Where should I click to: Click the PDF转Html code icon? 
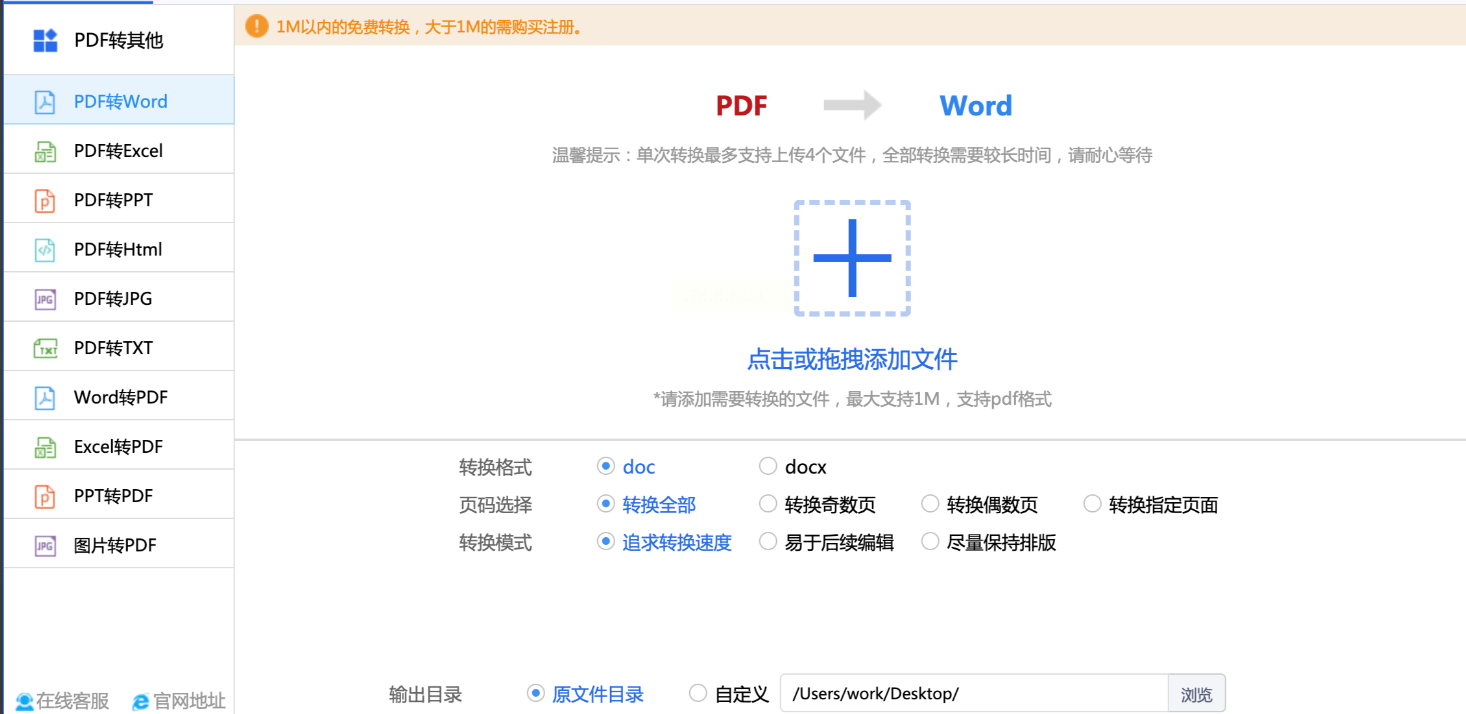[x=45, y=249]
